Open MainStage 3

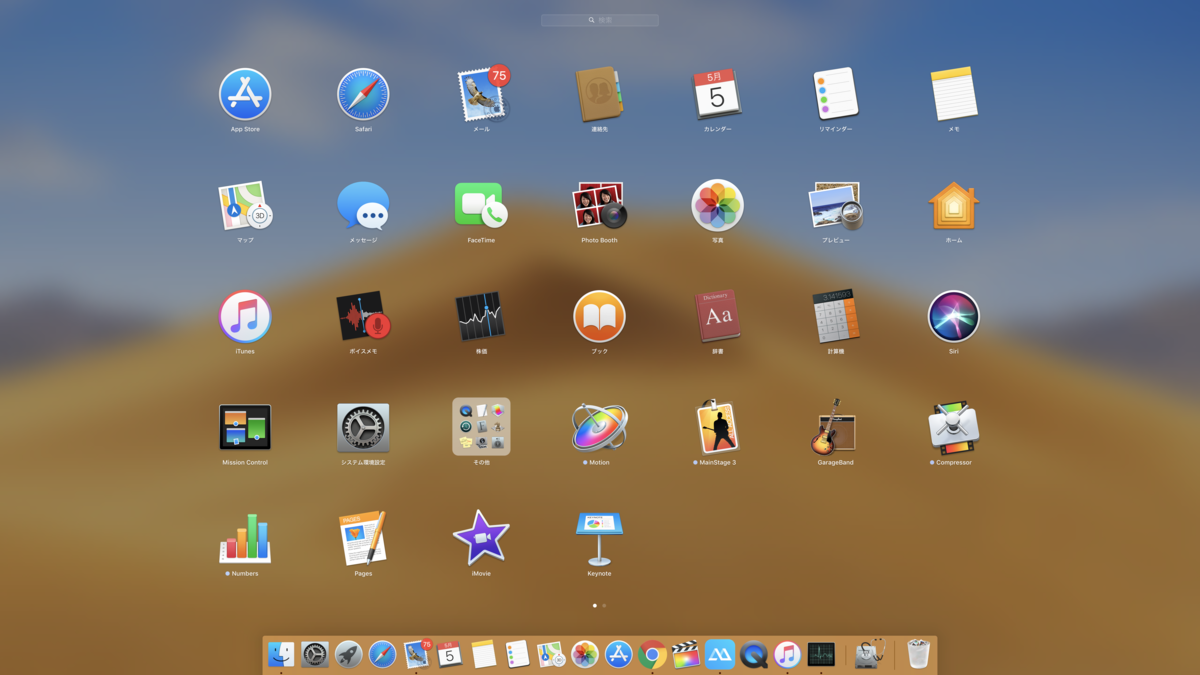[x=717, y=427]
